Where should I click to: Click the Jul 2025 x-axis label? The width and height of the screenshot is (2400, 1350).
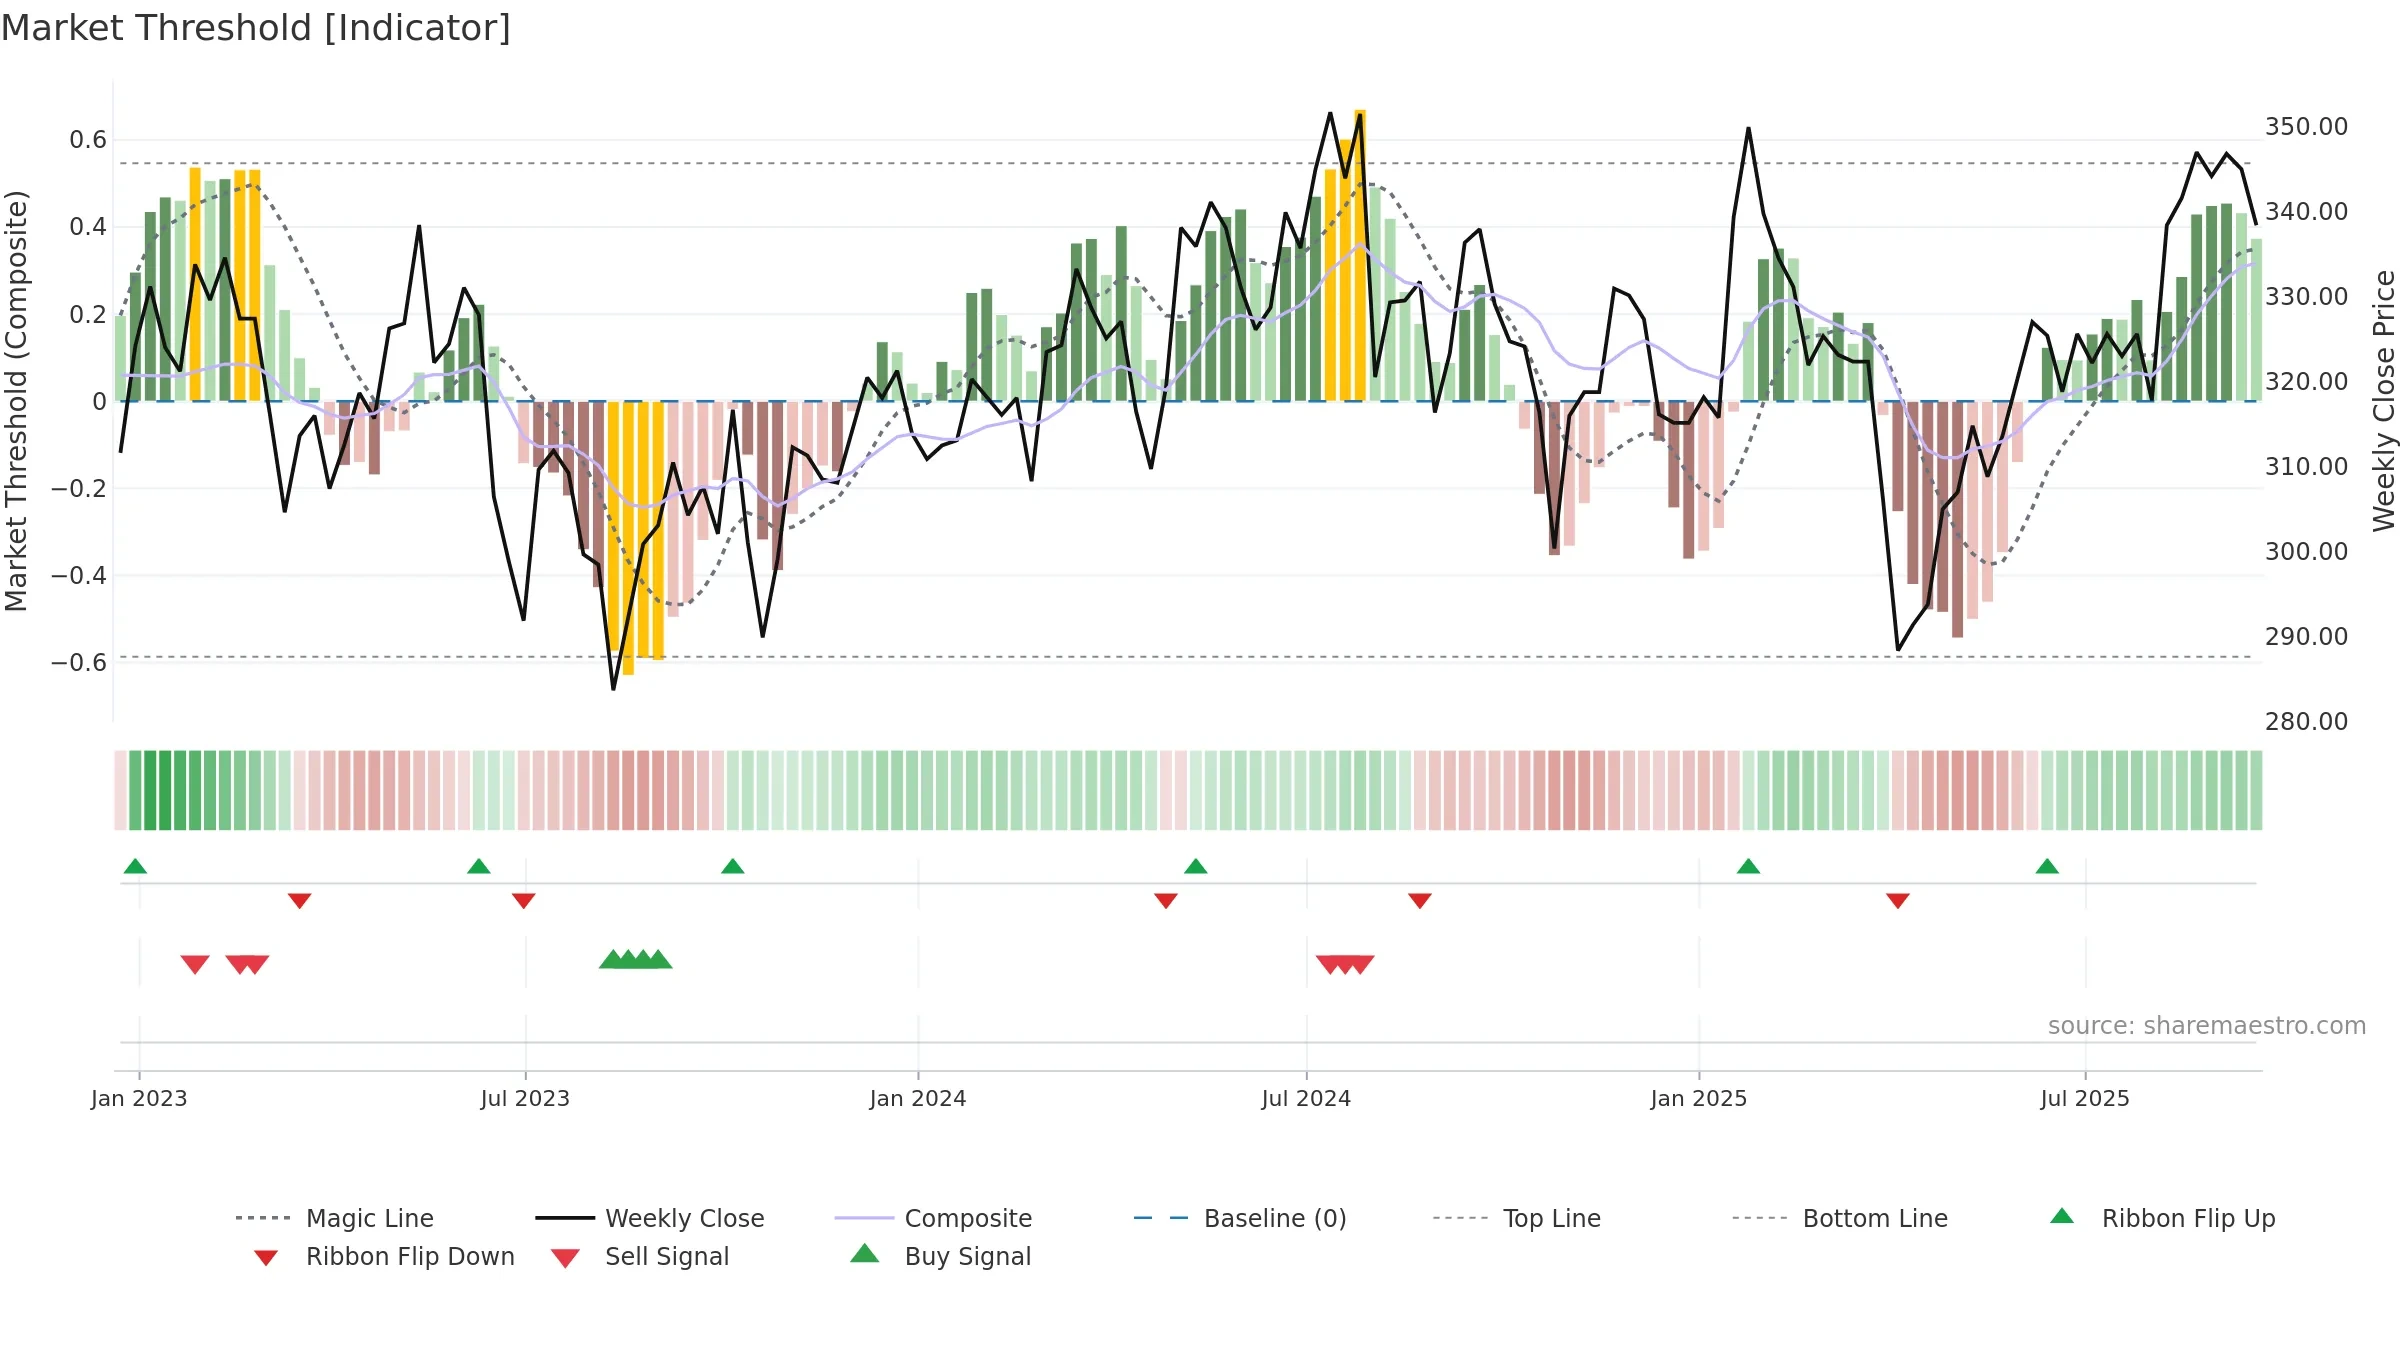point(2085,1098)
